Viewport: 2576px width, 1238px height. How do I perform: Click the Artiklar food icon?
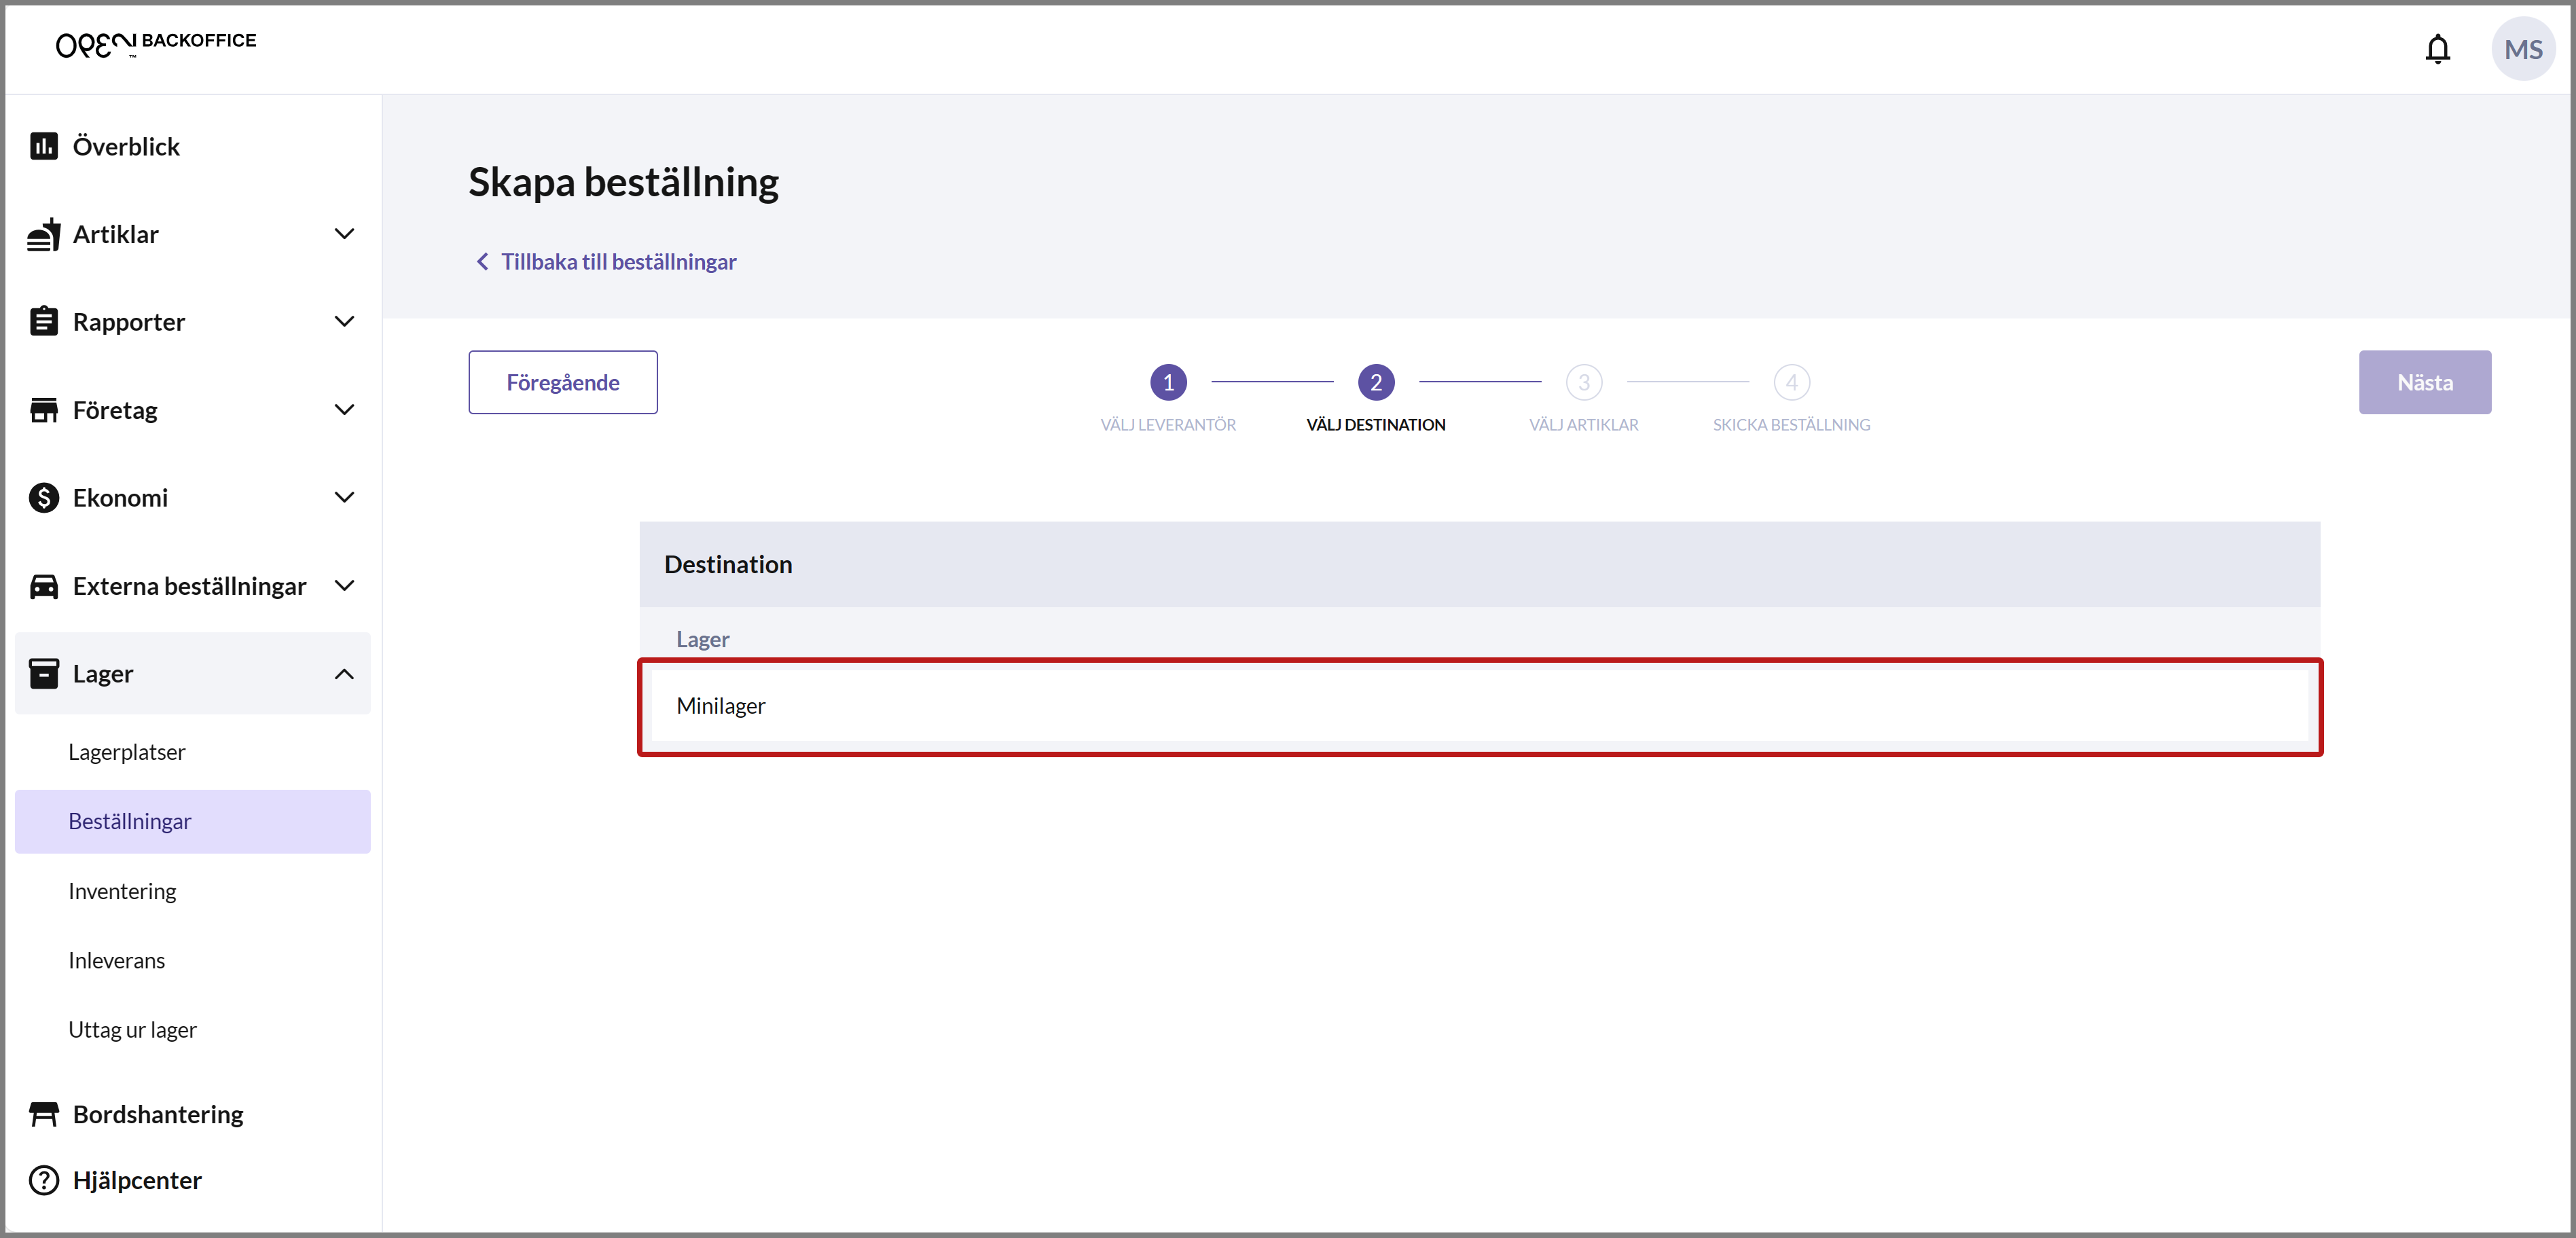tap(43, 234)
